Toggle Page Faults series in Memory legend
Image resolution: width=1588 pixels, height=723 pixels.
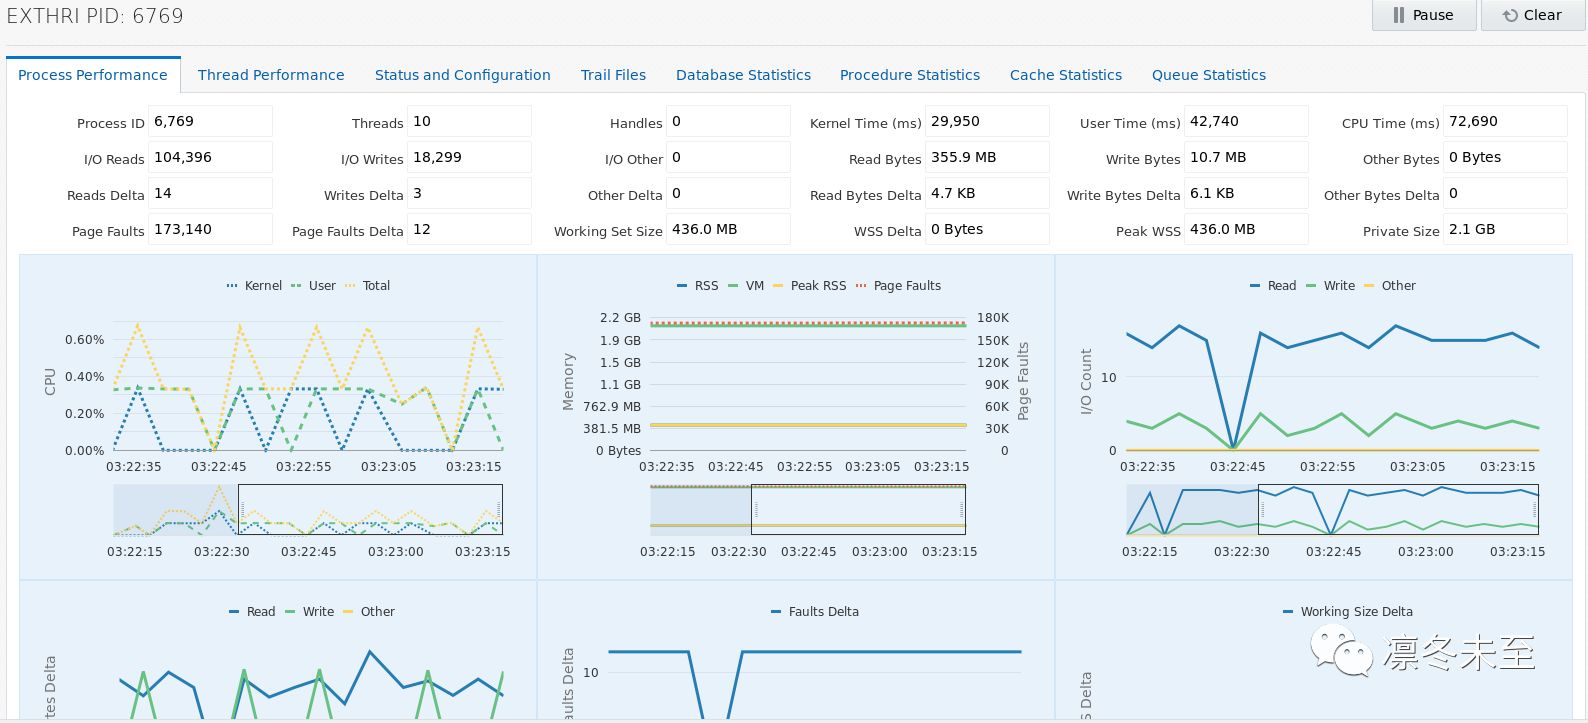[x=898, y=286]
